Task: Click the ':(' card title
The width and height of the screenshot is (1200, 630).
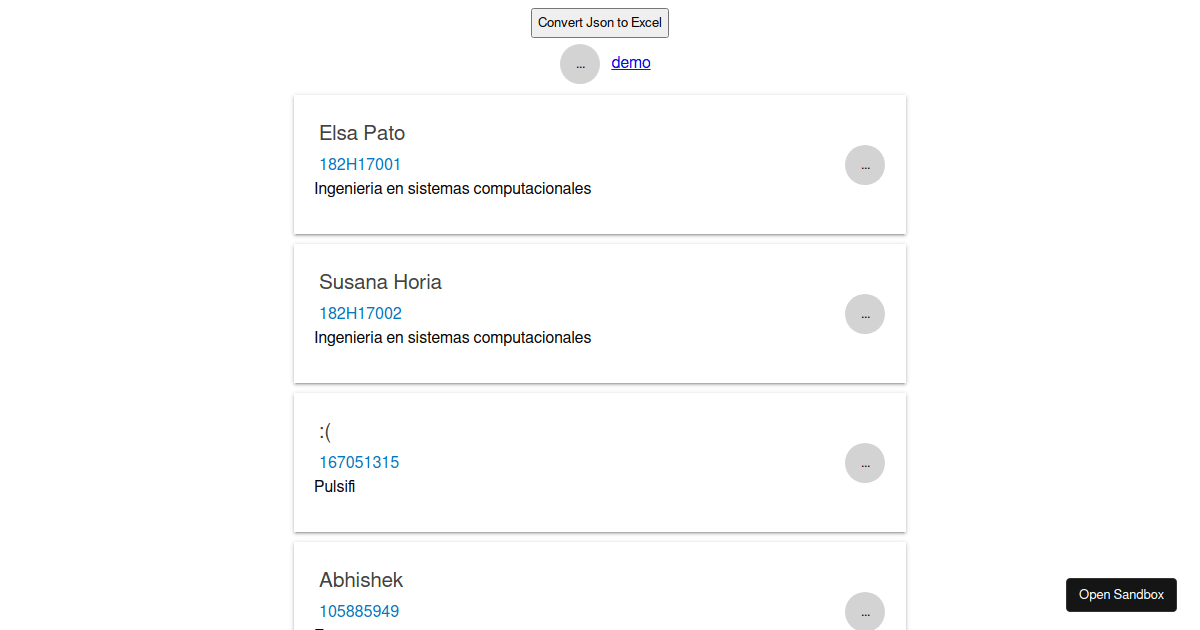Action: (x=325, y=432)
